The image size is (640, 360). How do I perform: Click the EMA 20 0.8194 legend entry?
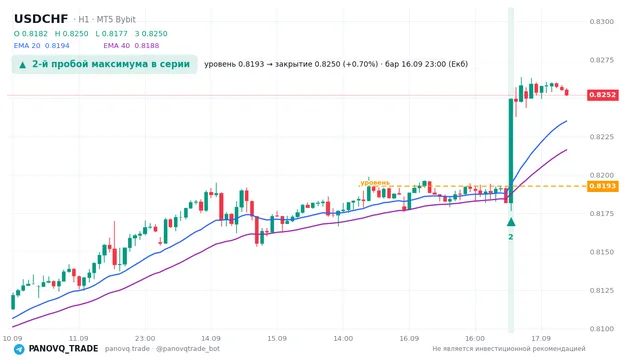pyautogui.click(x=42, y=46)
